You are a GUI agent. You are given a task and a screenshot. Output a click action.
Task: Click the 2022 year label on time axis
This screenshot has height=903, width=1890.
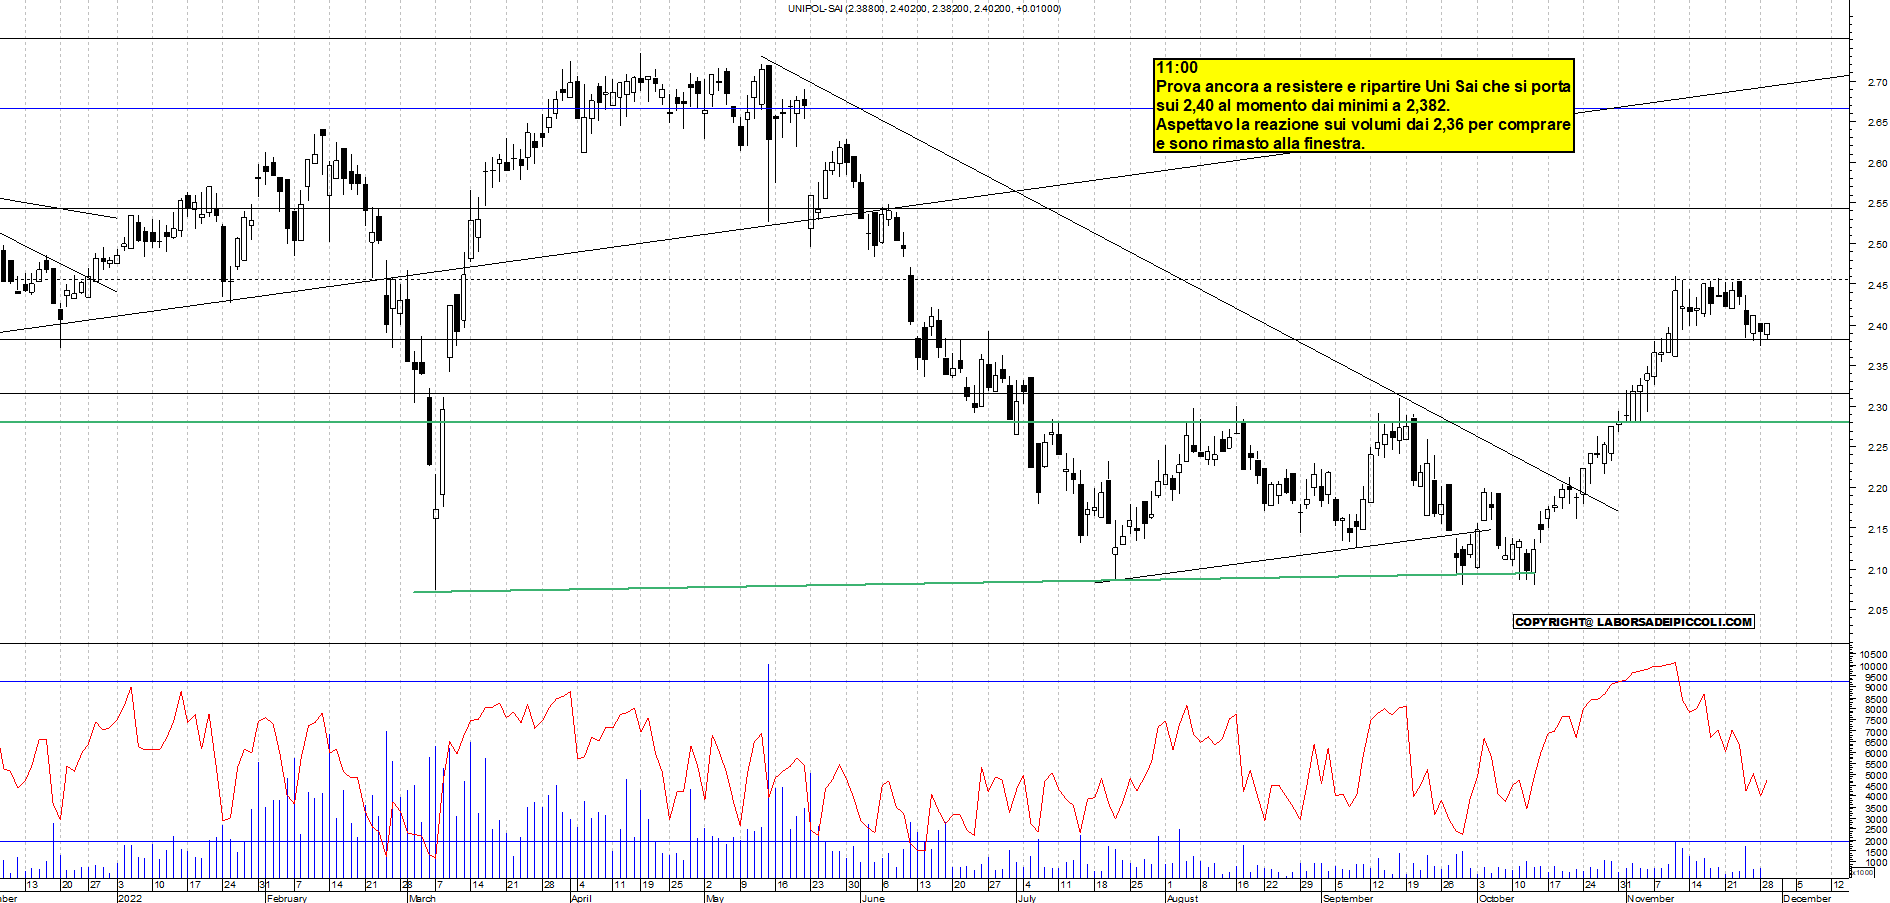[x=130, y=898]
